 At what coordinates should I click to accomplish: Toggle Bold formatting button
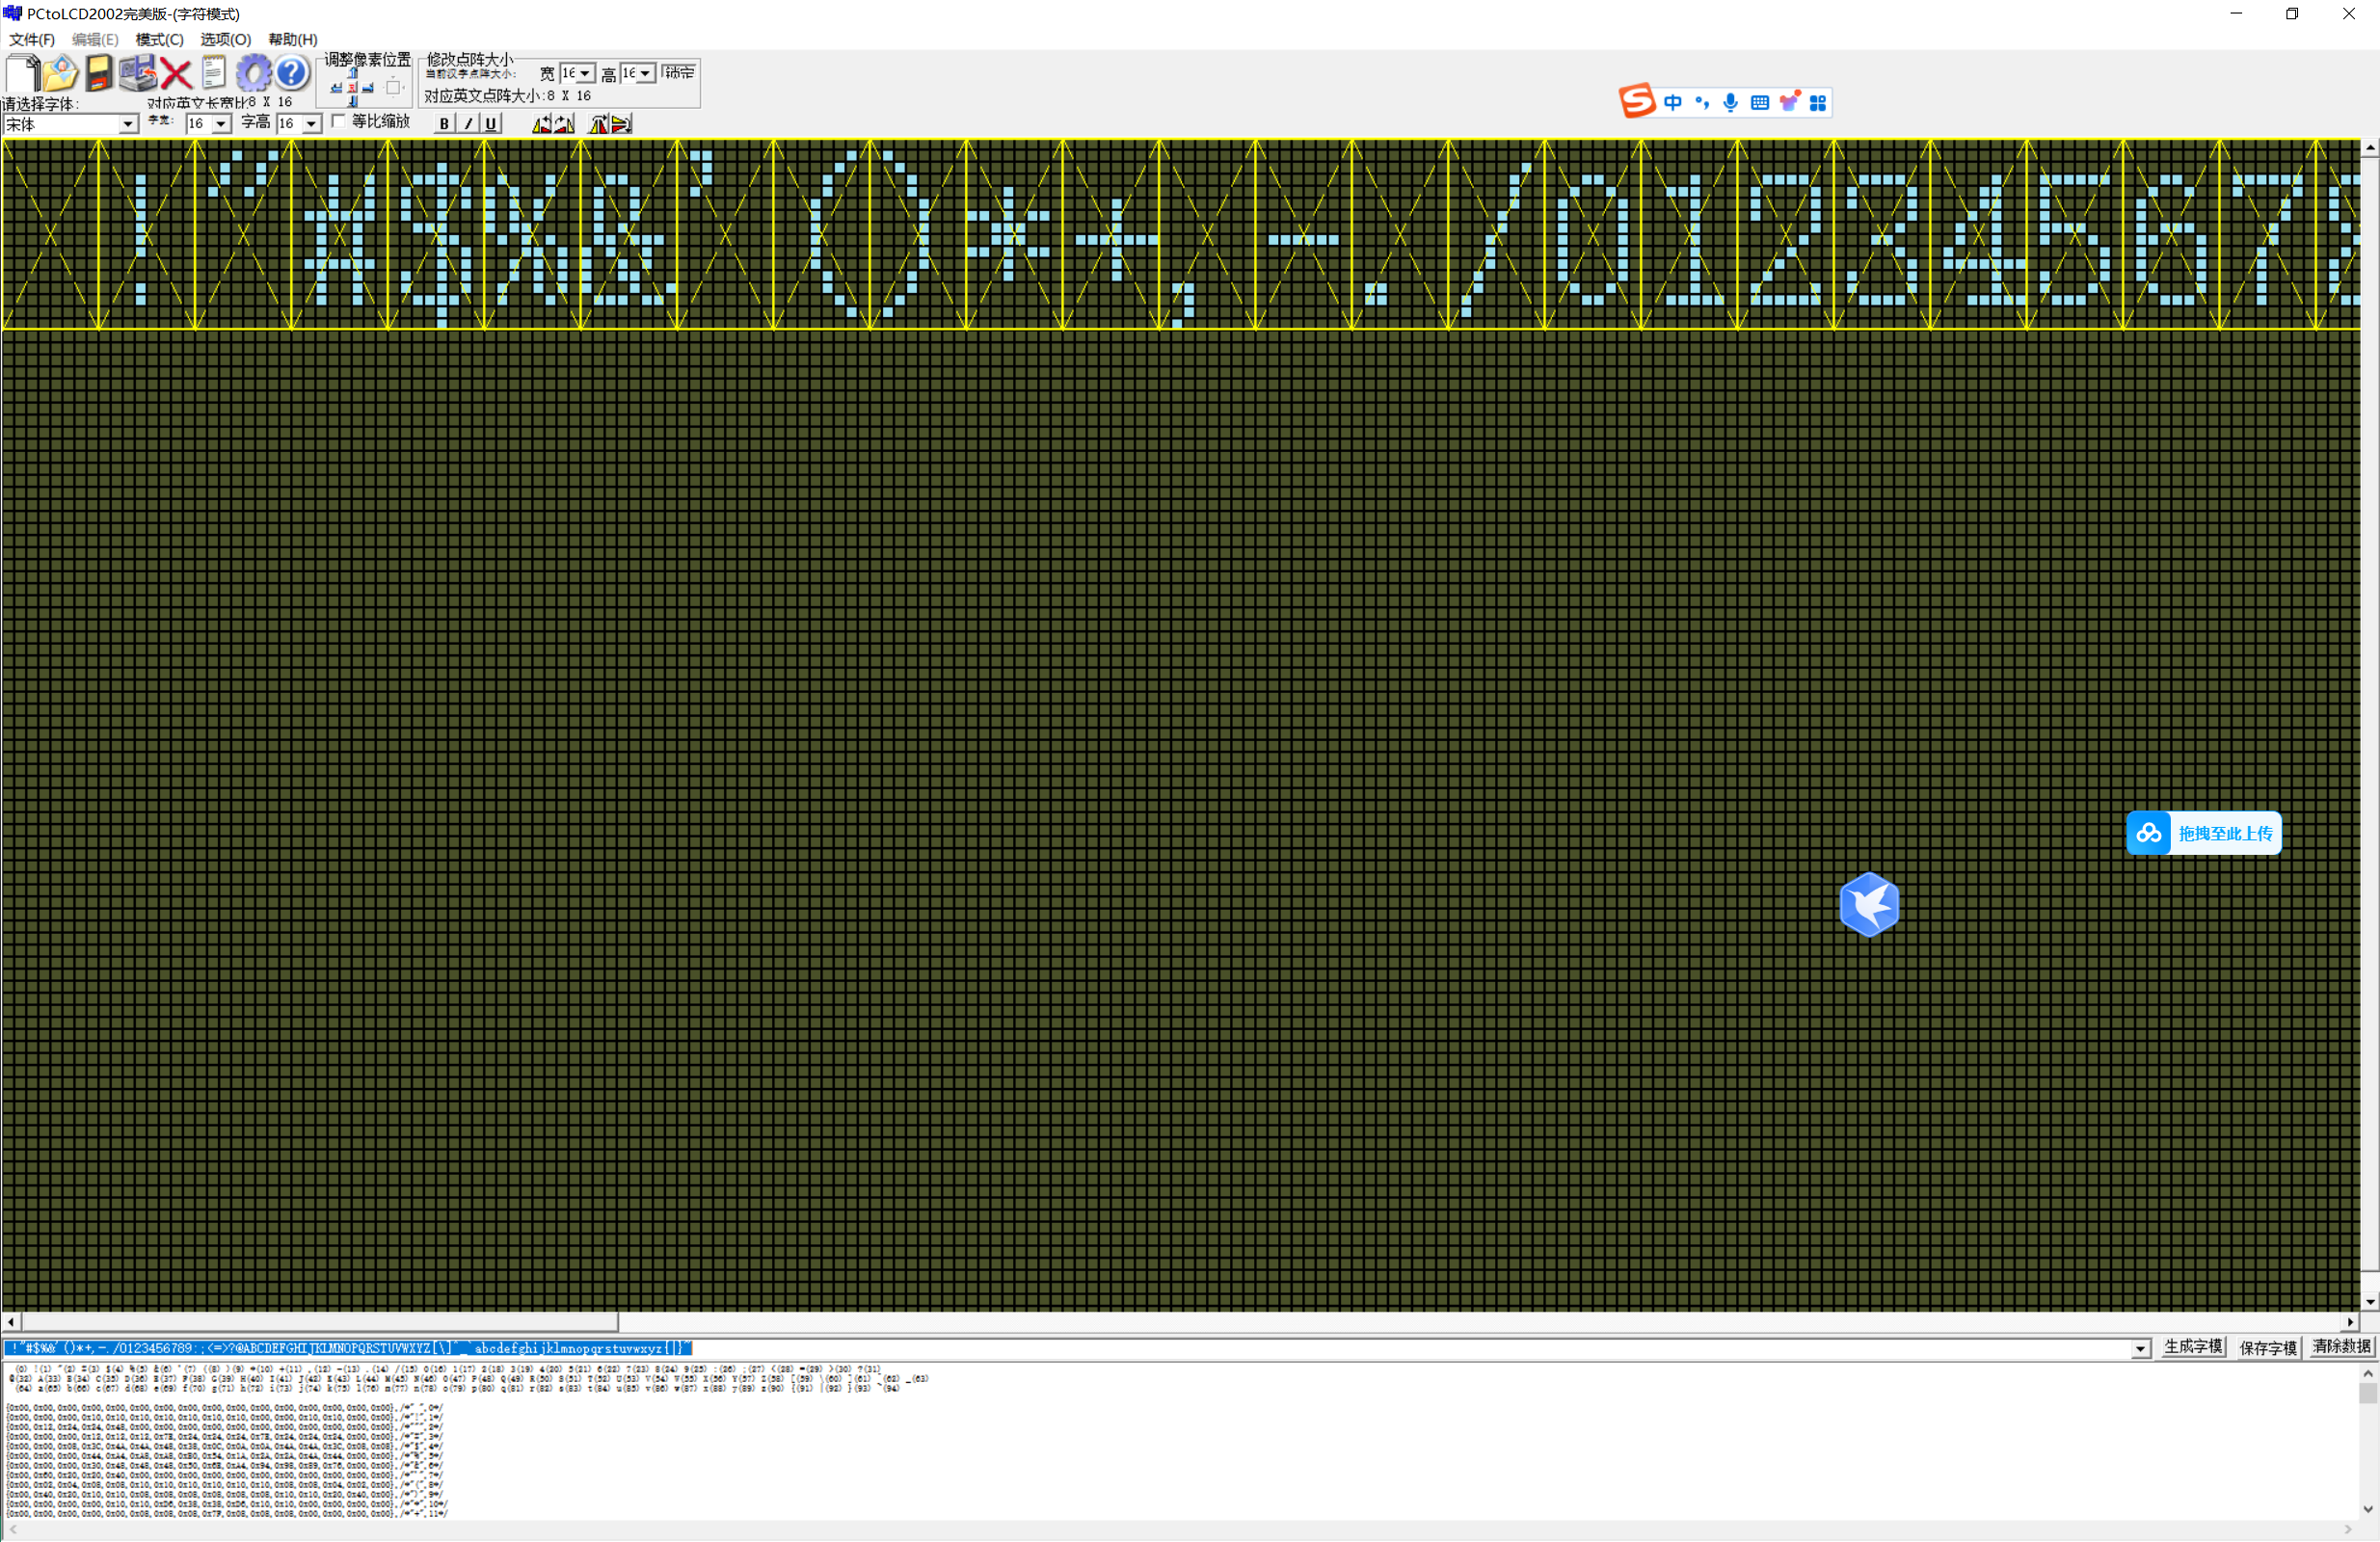(x=444, y=124)
